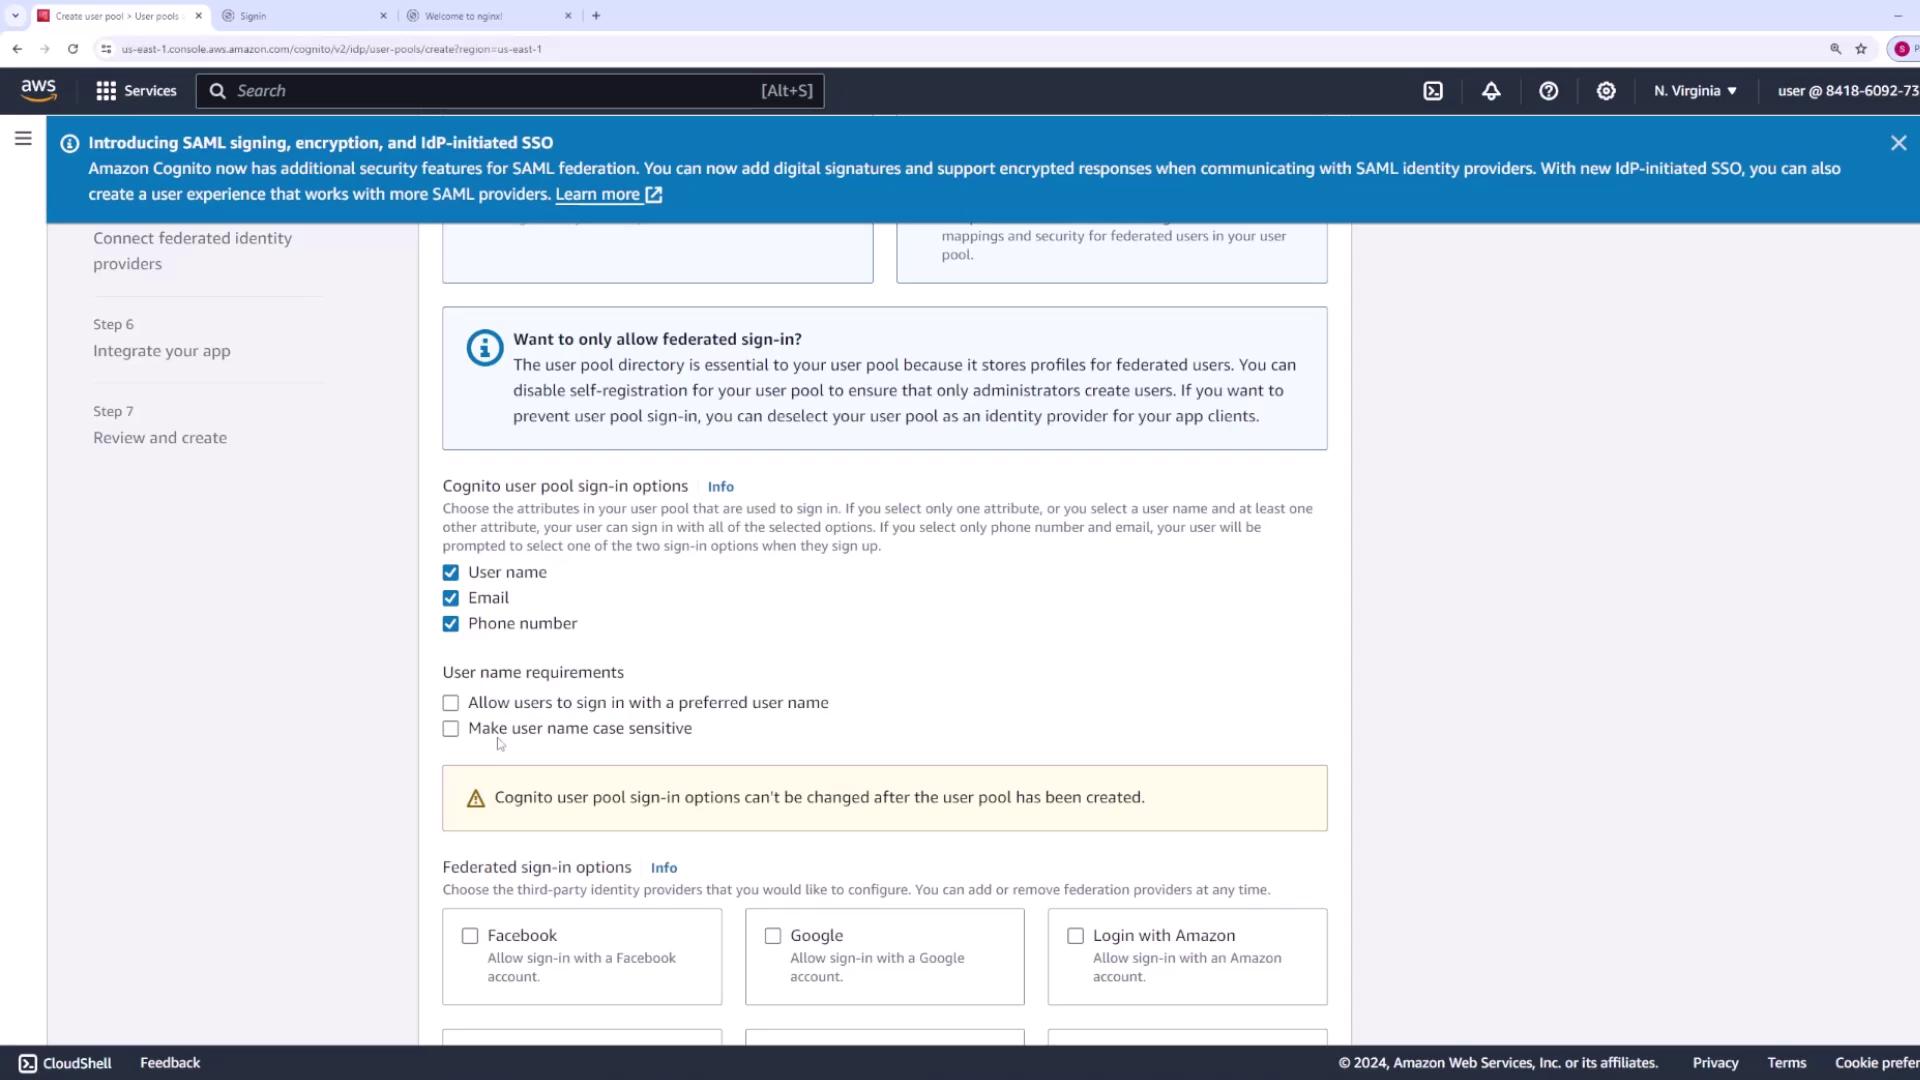The width and height of the screenshot is (1920, 1080).
Task: Uncheck the User name sign-in option
Action: pyautogui.click(x=451, y=573)
